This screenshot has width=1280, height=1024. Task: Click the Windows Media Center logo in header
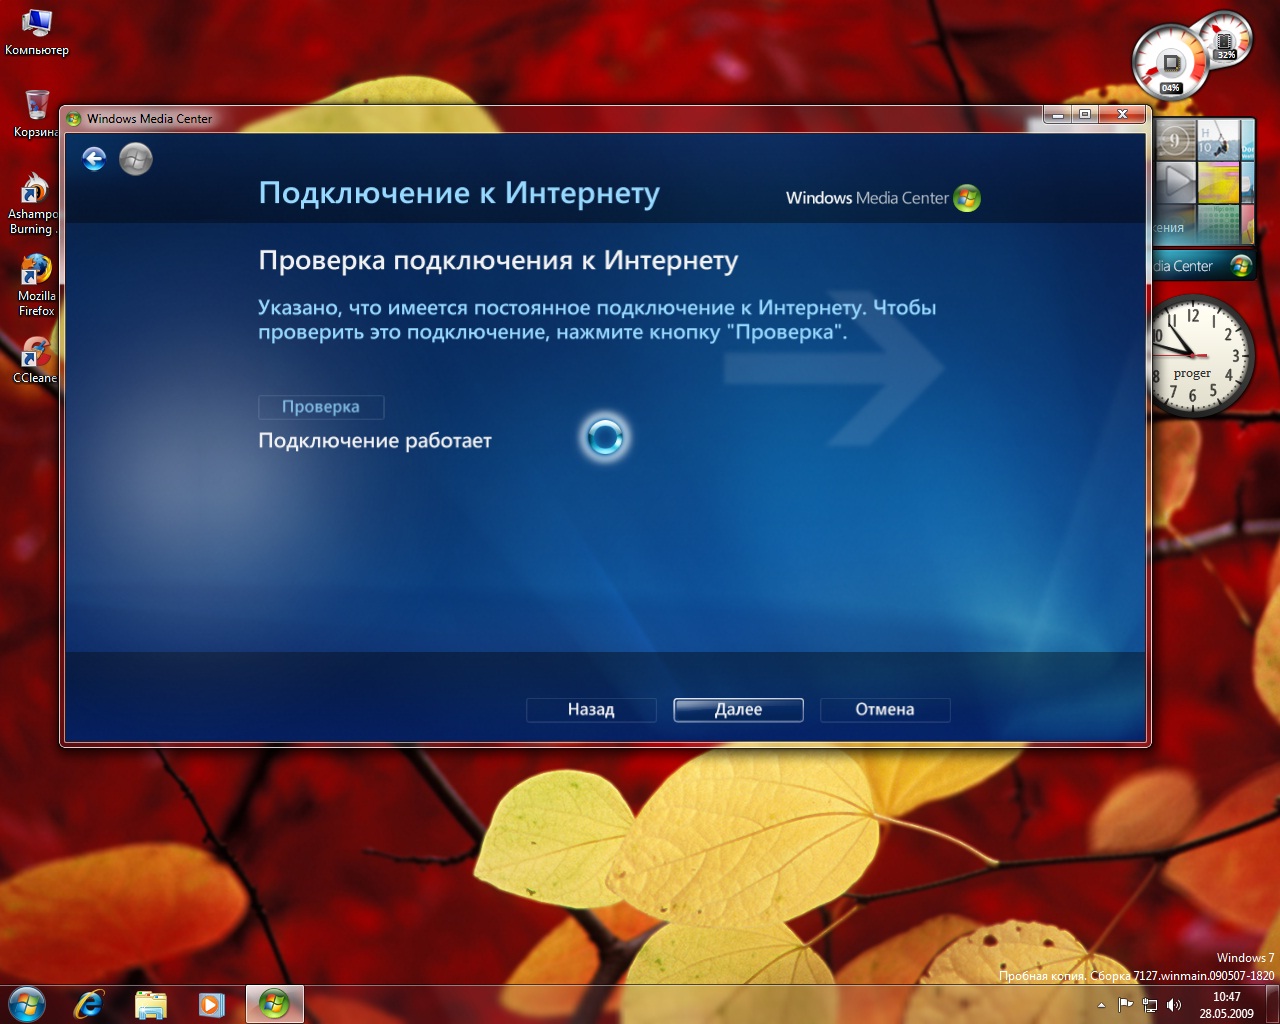click(x=883, y=198)
